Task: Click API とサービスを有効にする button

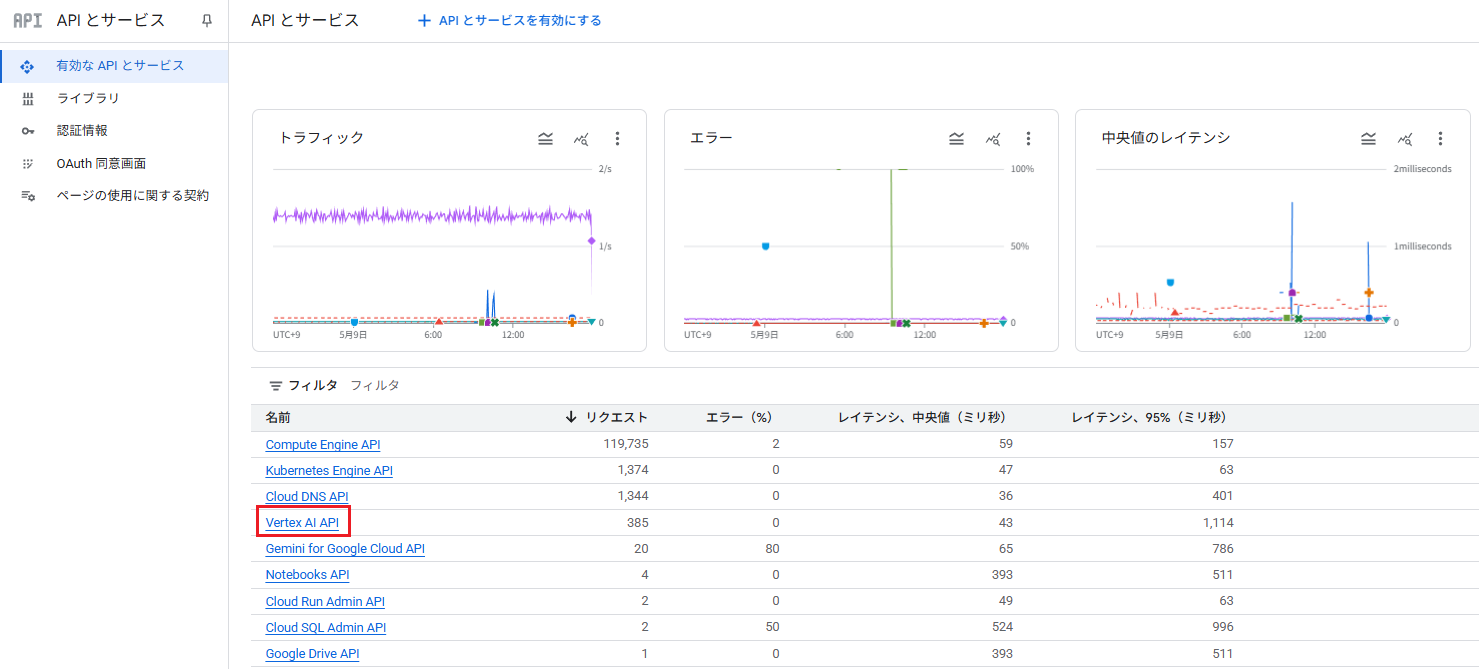Action: point(509,20)
